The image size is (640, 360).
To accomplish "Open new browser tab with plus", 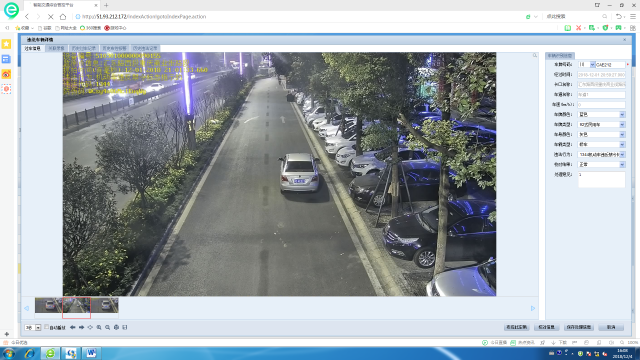I will tap(106, 5).
